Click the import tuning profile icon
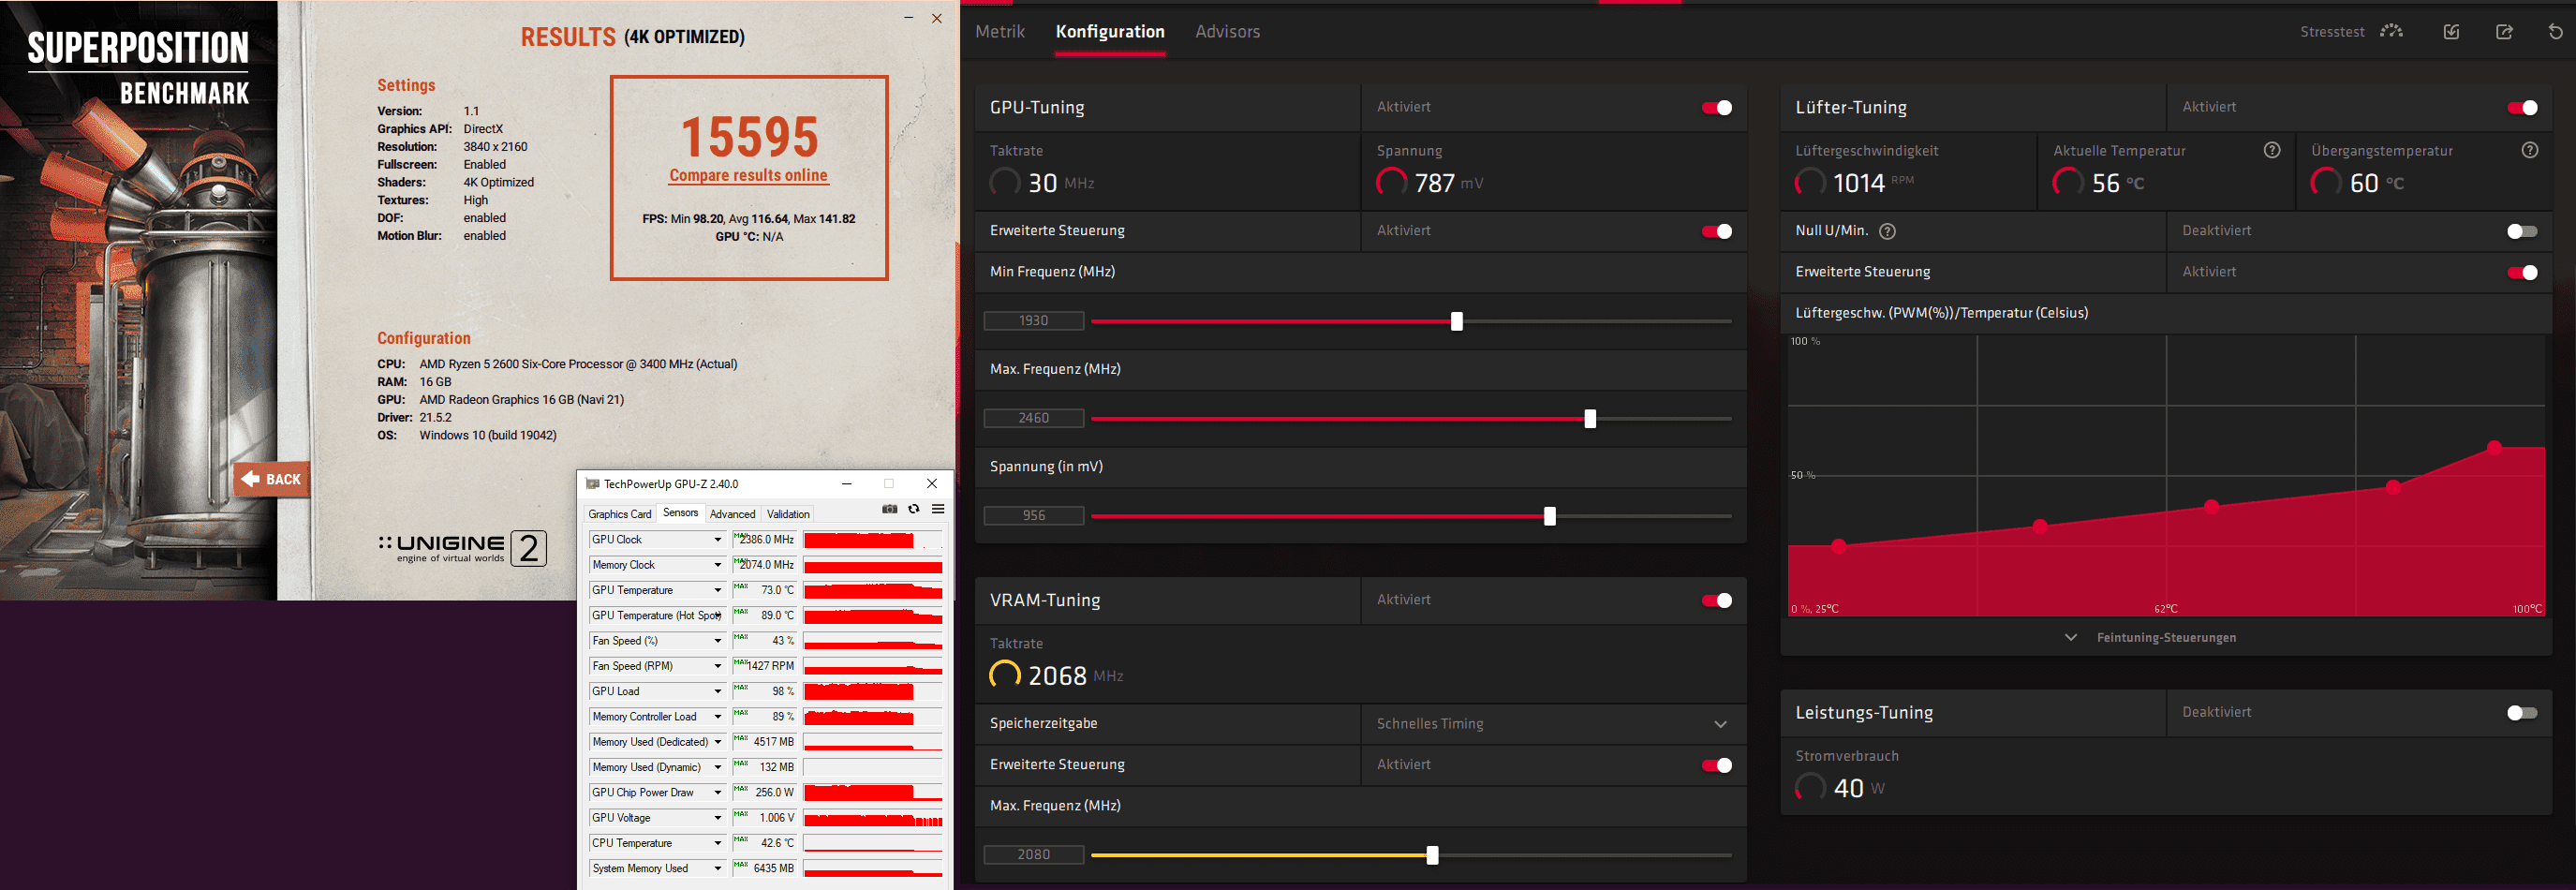2576x890 pixels. [2451, 31]
